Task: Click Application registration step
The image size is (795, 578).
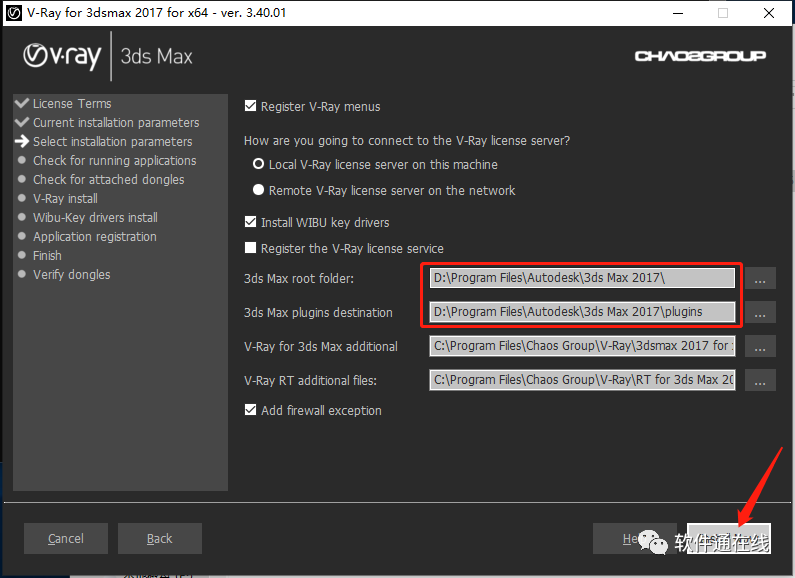Action: coord(95,237)
